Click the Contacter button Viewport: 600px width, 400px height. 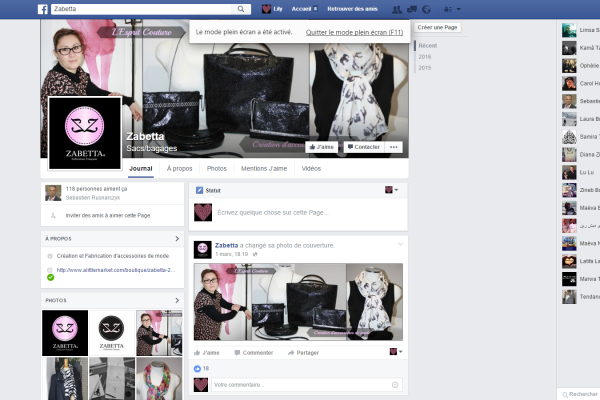click(362, 147)
